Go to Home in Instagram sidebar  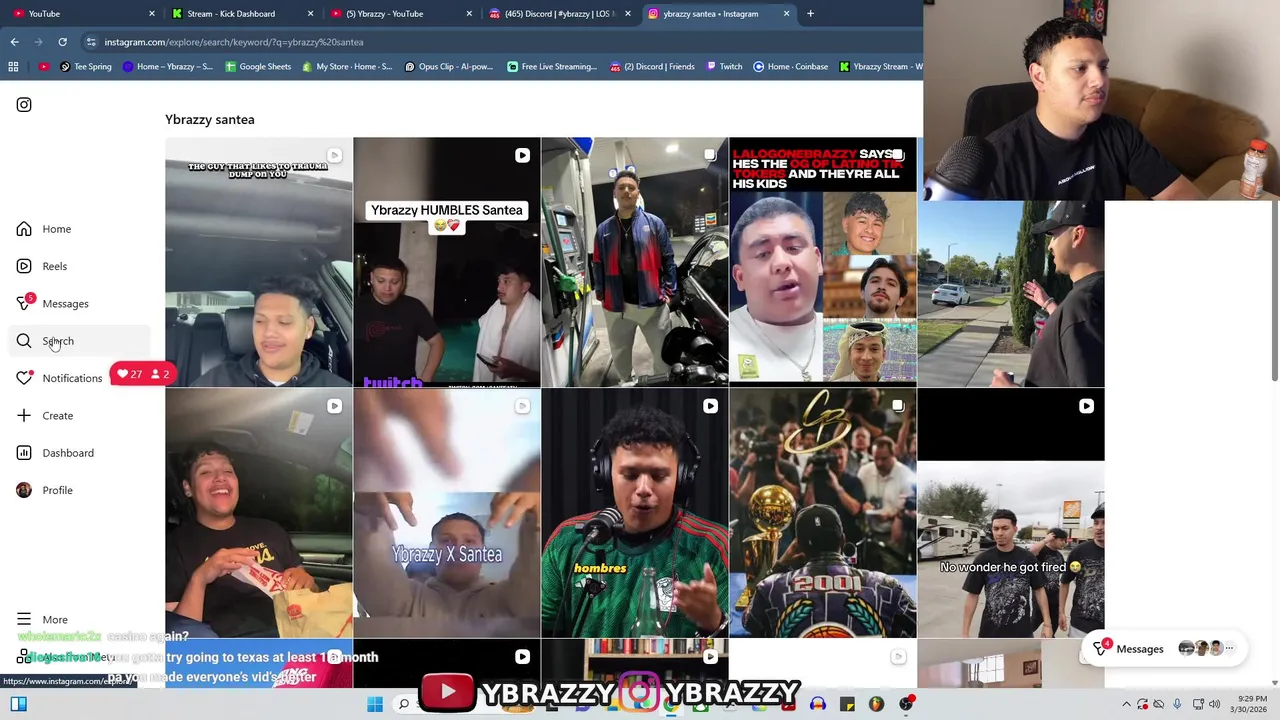click(x=56, y=229)
